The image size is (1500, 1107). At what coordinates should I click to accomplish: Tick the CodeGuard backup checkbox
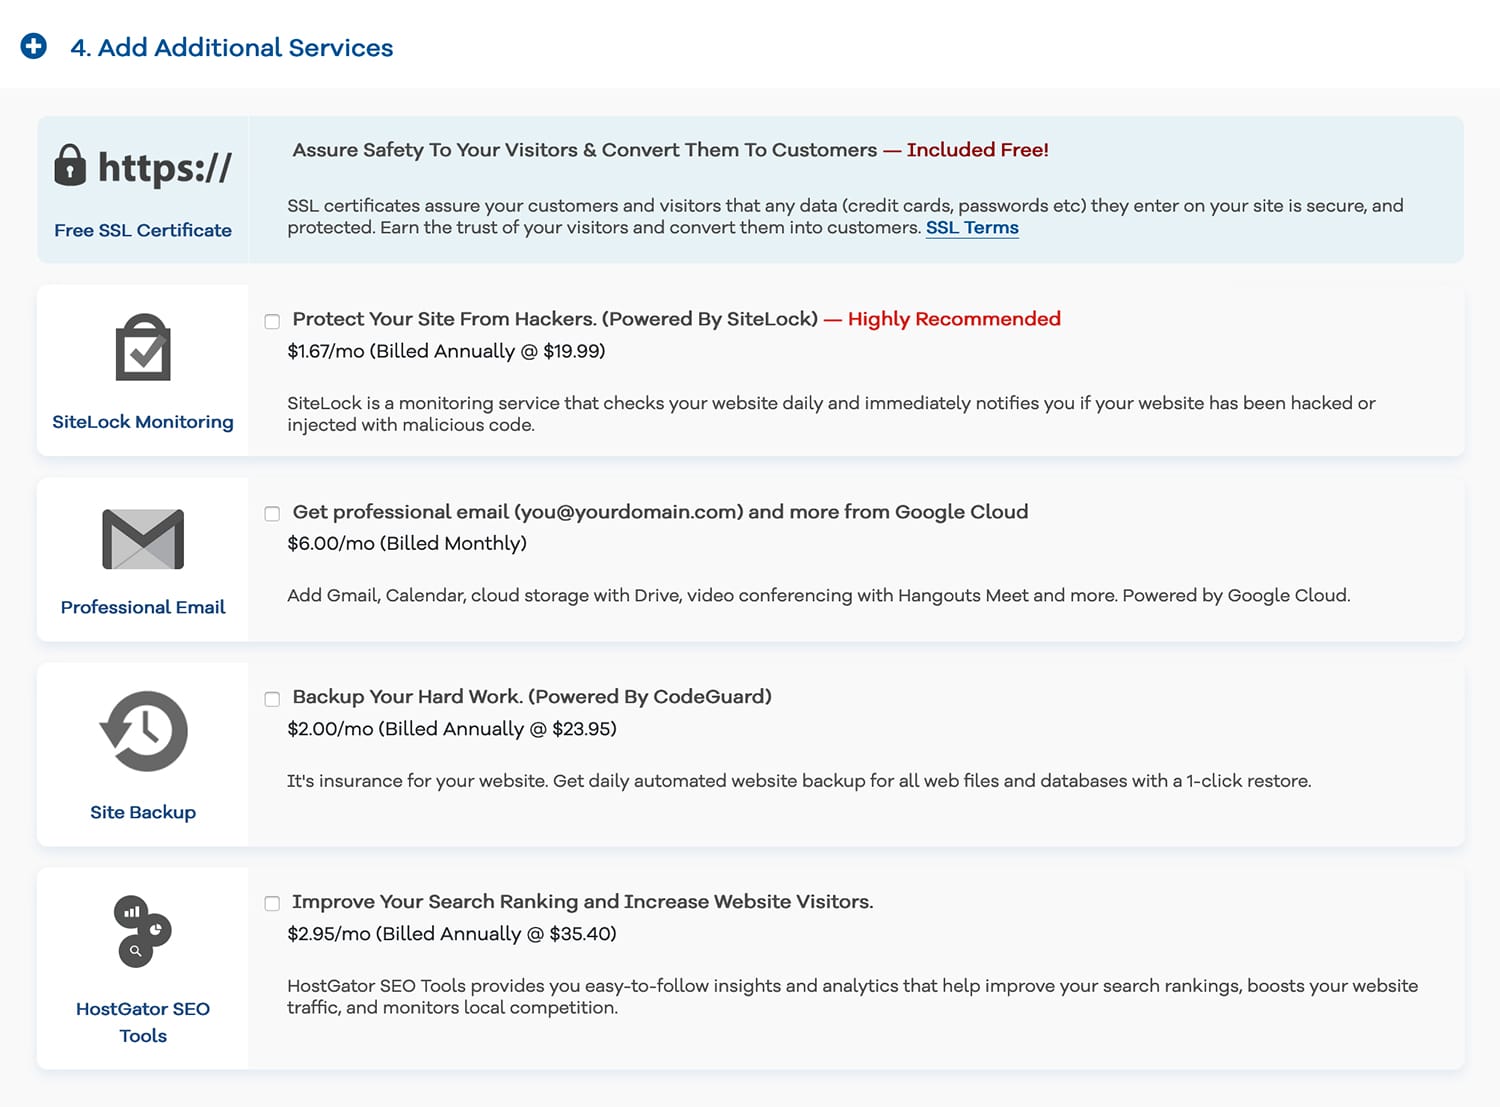point(272,699)
